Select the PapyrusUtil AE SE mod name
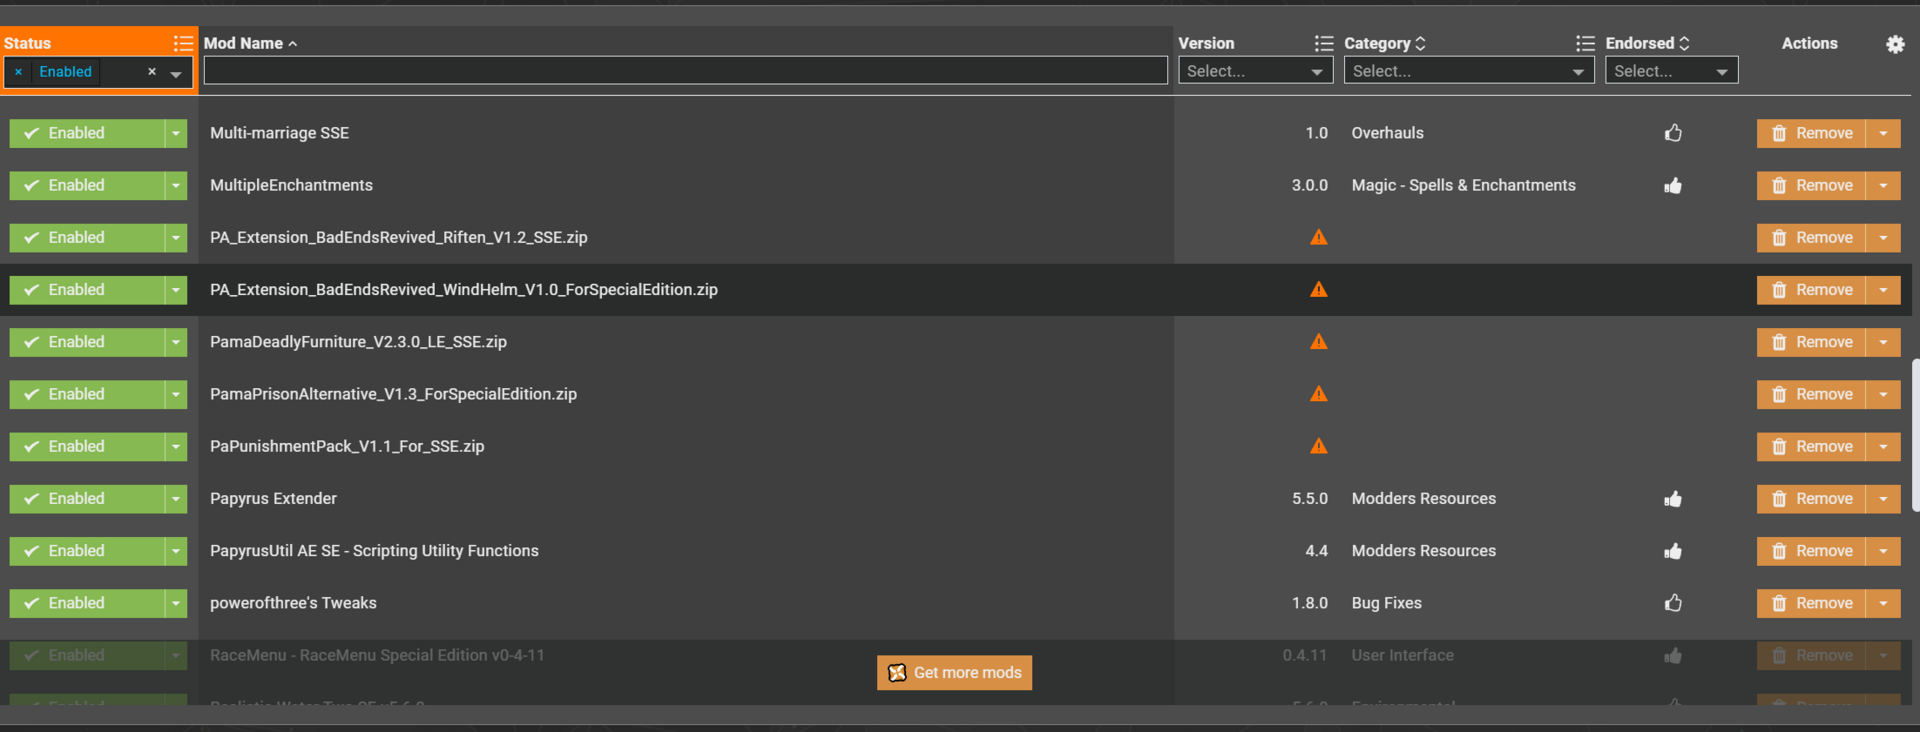 click(374, 550)
